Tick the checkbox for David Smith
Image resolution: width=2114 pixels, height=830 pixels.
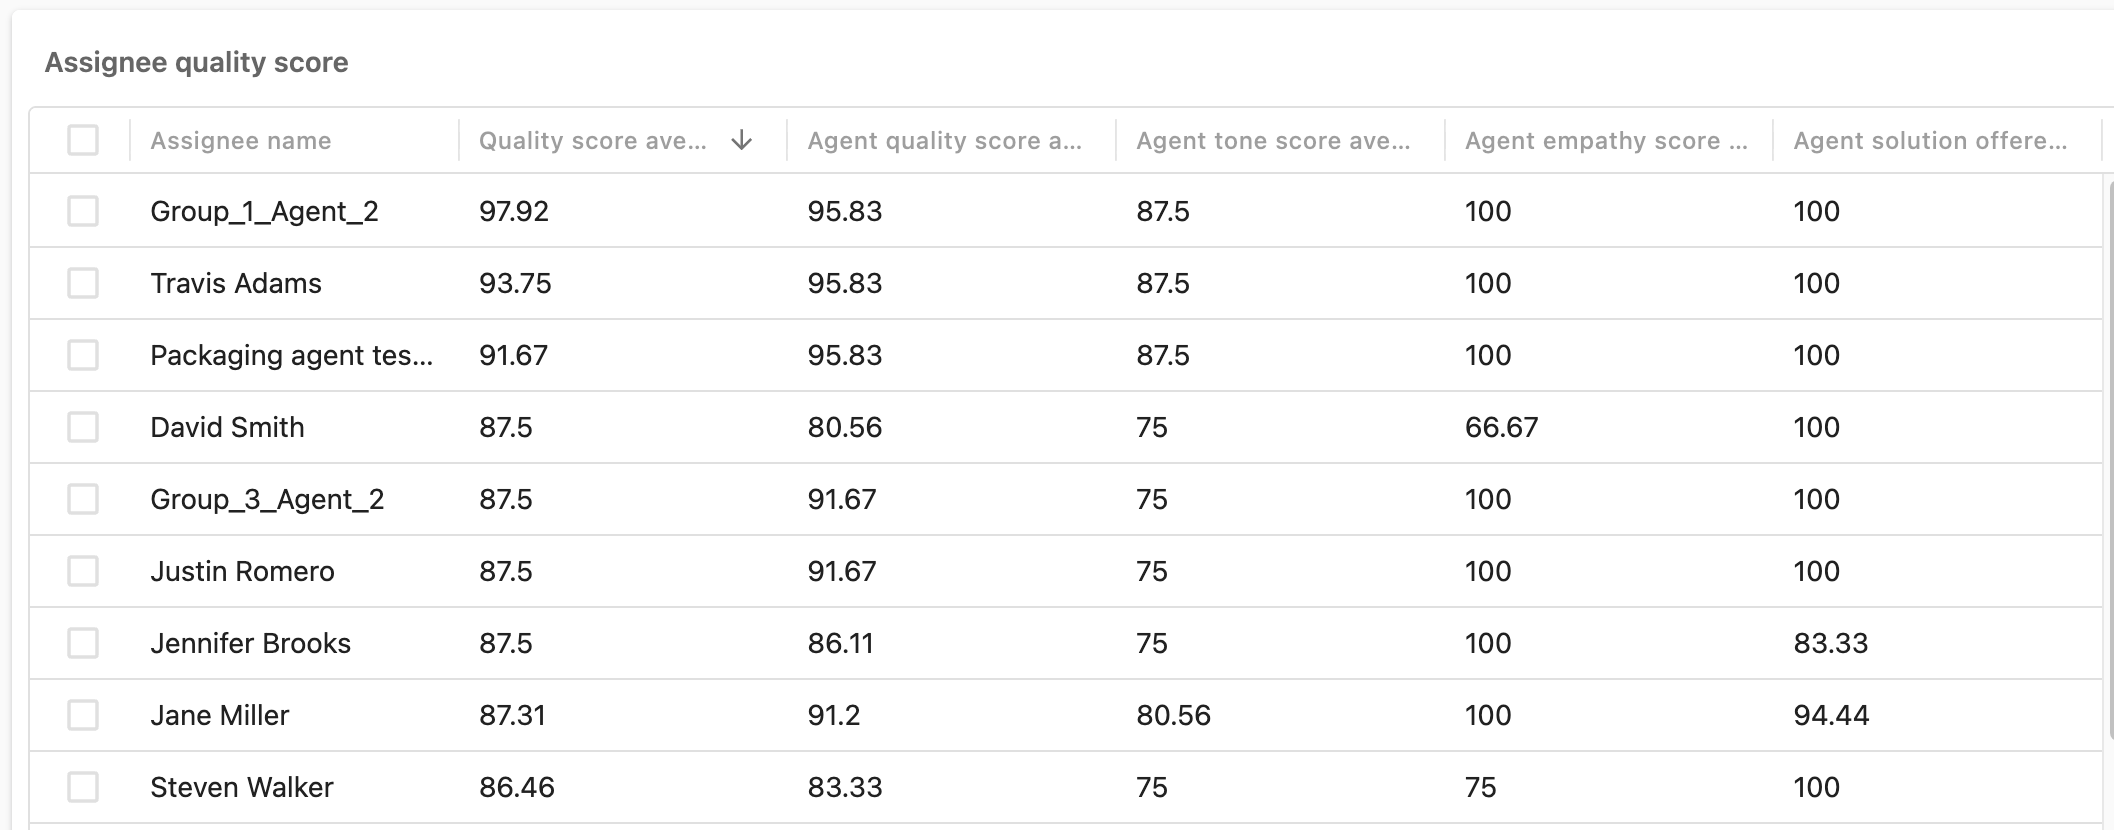pyautogui.click(x=83, y=427)
